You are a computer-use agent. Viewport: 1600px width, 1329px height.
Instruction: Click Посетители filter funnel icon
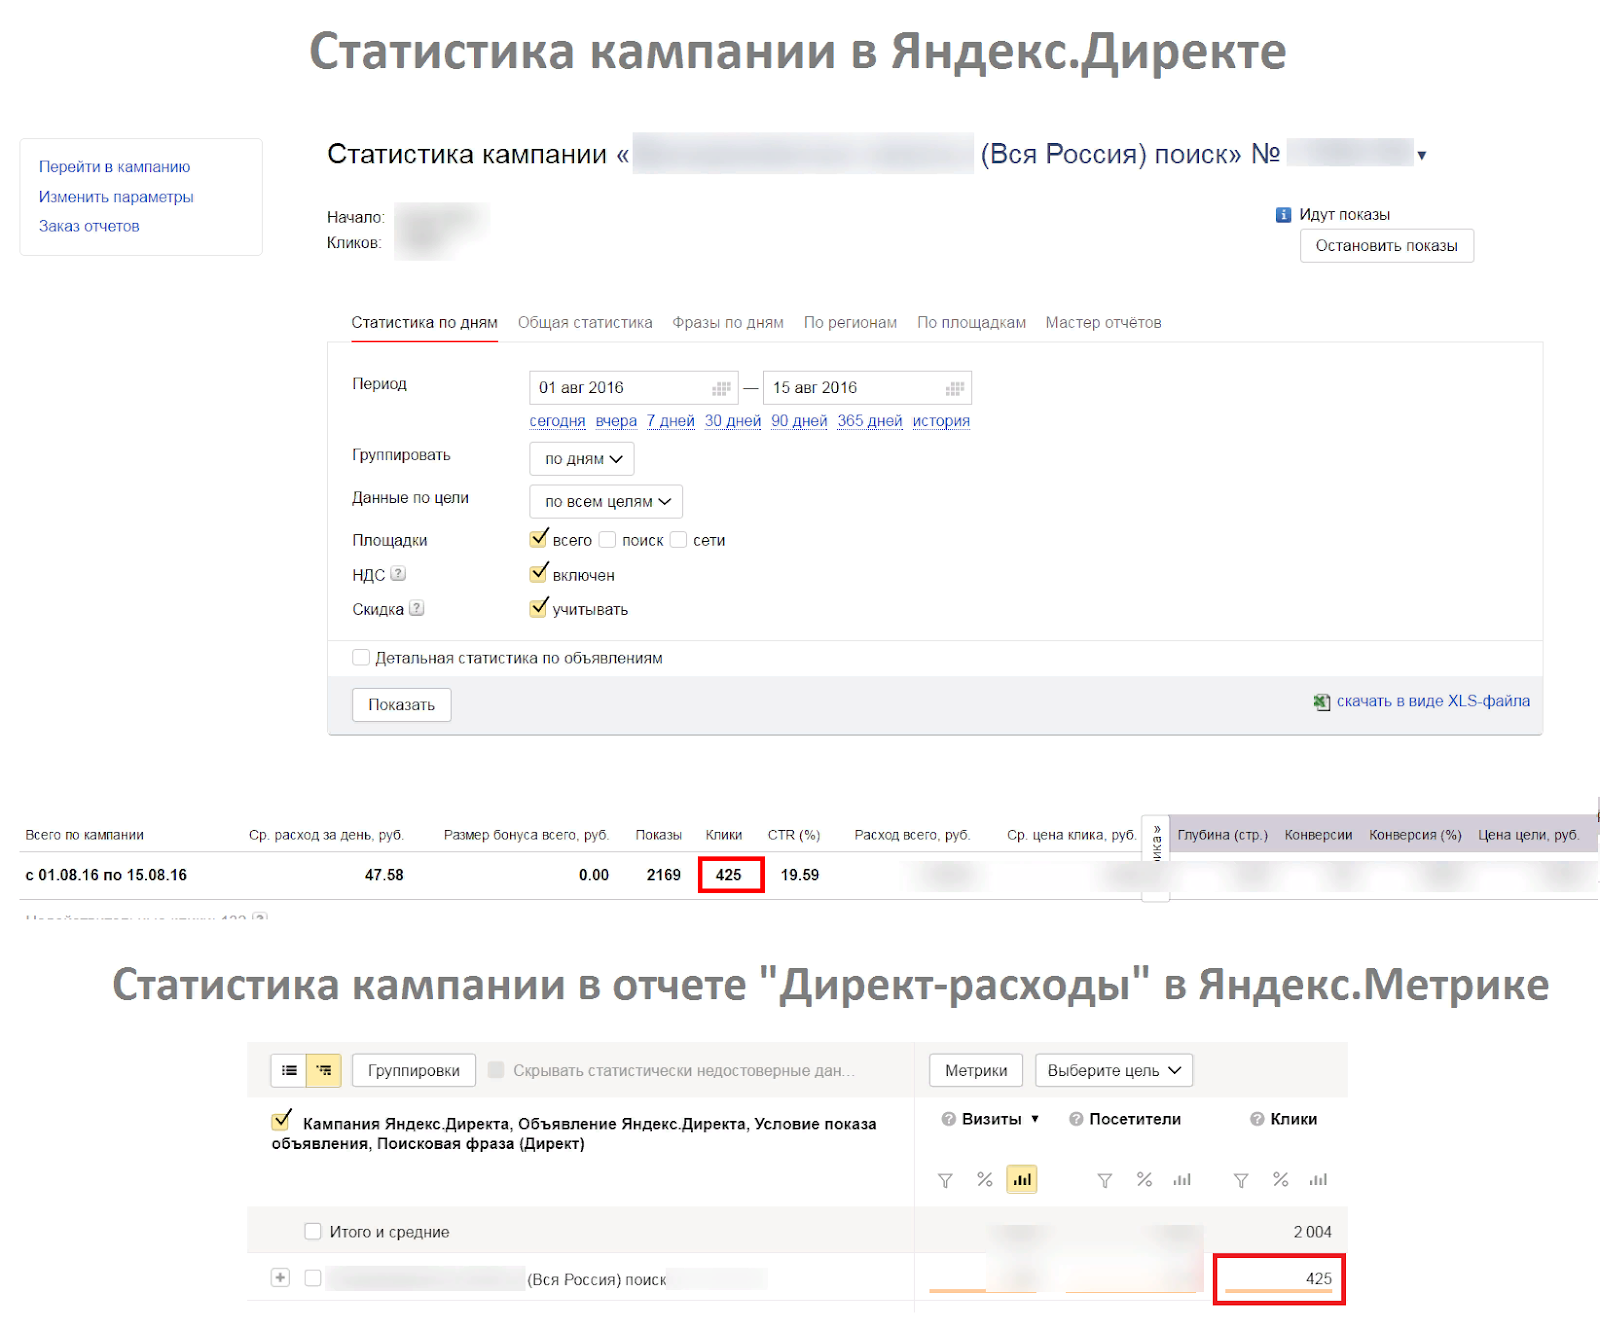click(x=1105, y=1181)
